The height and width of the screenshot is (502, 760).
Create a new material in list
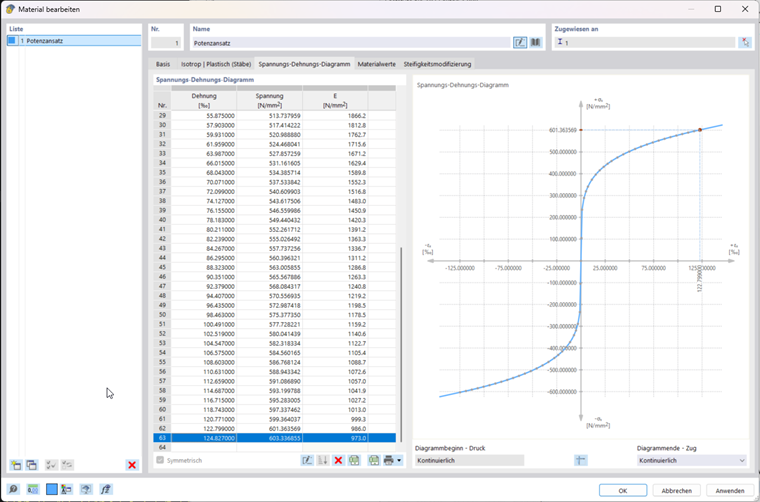(16, 465)
